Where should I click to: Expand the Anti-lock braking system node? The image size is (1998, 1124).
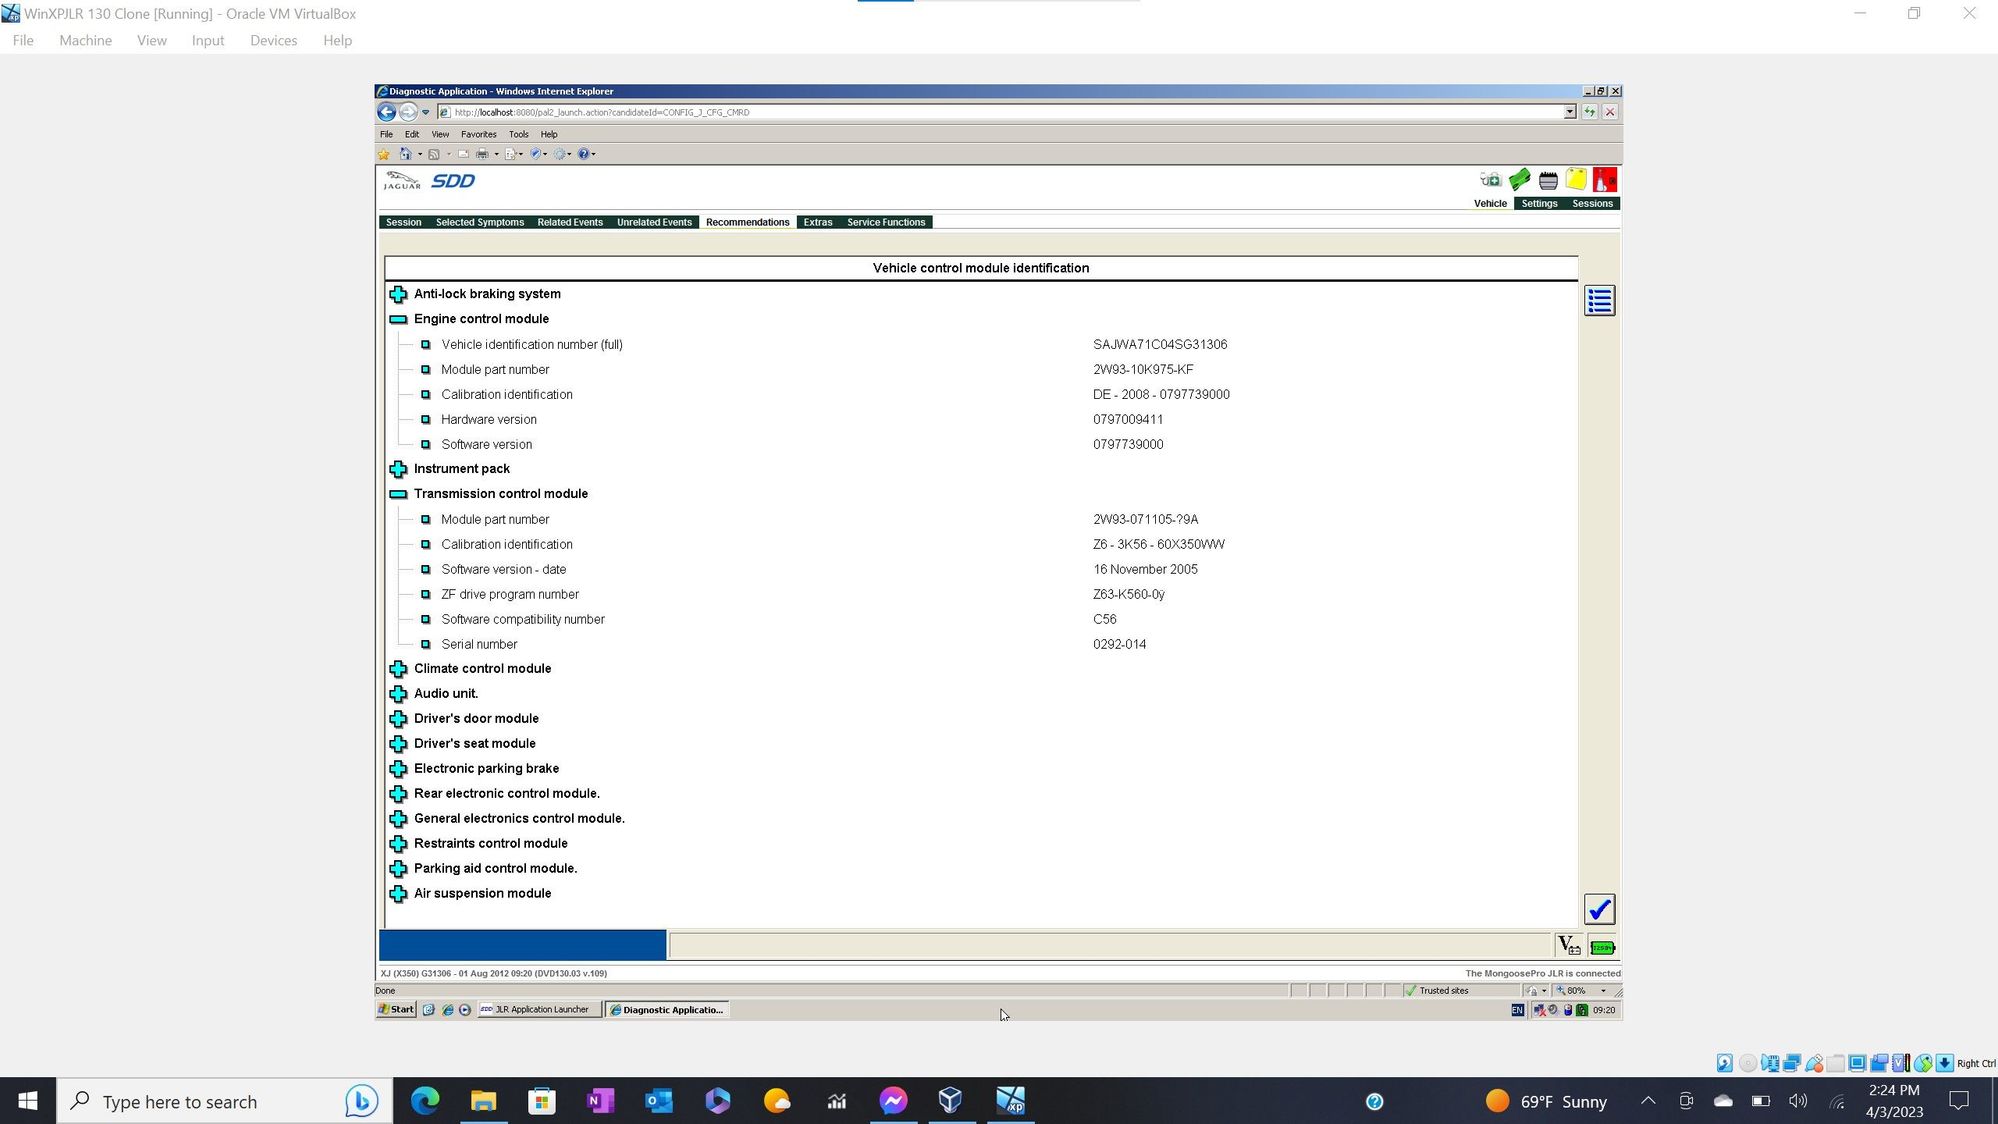click(398, 294)
